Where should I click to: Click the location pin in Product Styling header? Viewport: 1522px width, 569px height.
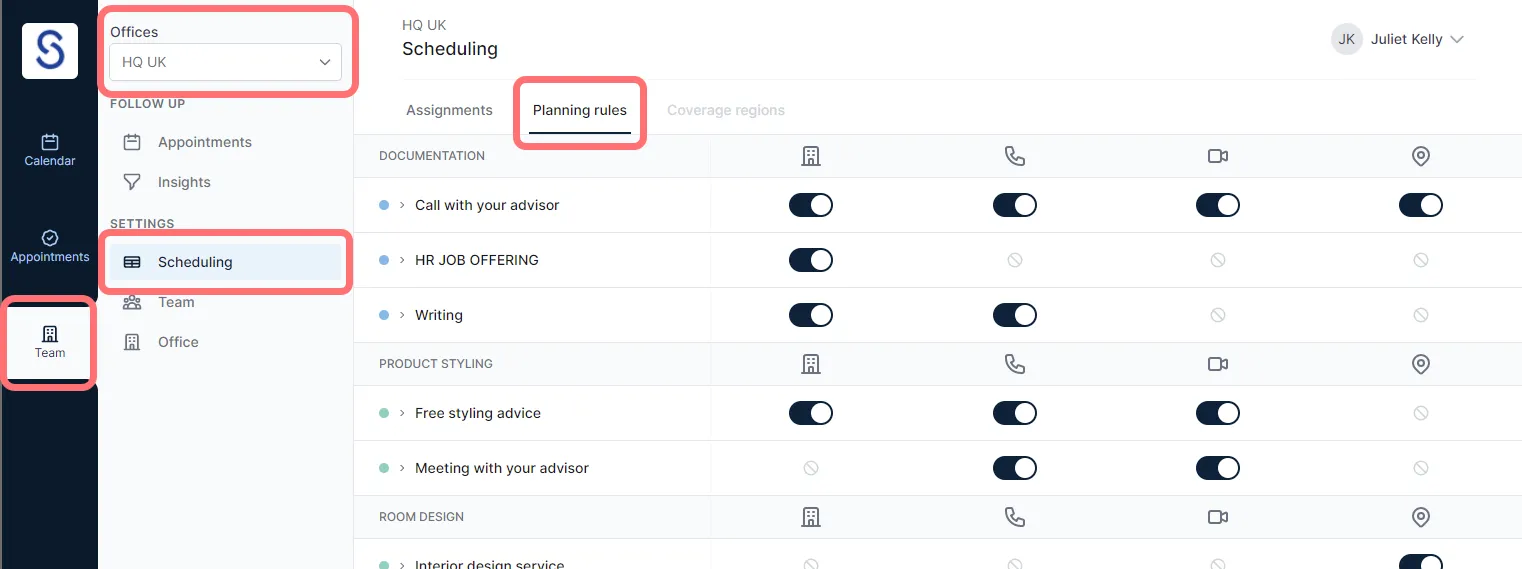1421,364
